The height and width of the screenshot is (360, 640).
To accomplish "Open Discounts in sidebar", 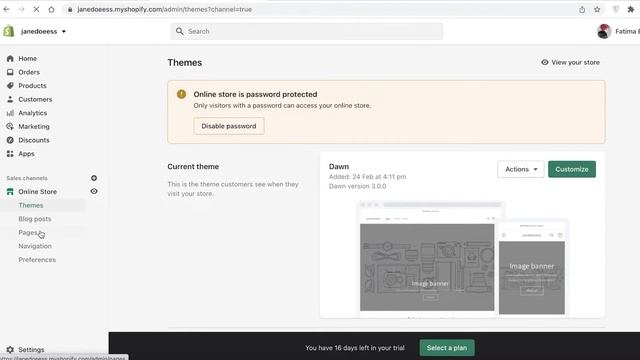I will [34, 140].
